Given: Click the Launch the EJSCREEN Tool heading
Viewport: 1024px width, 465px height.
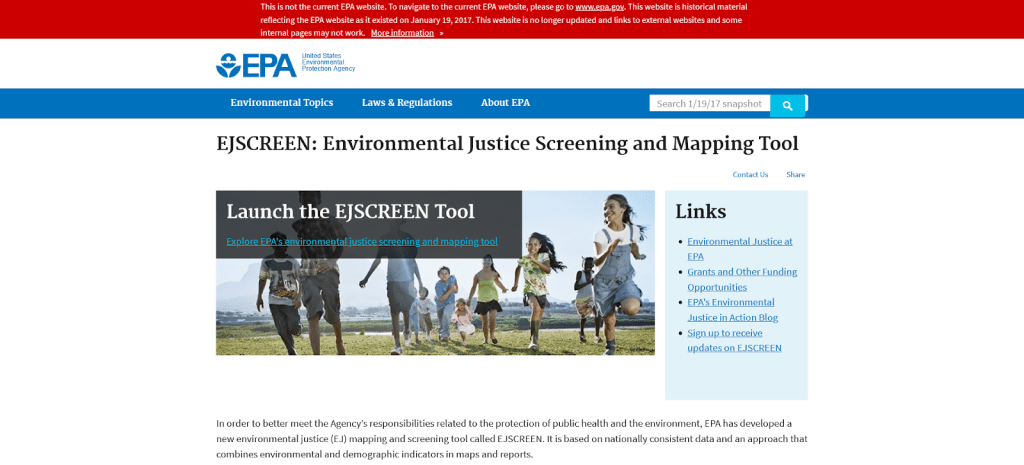Looking at the screenshot, I should 350,211.
